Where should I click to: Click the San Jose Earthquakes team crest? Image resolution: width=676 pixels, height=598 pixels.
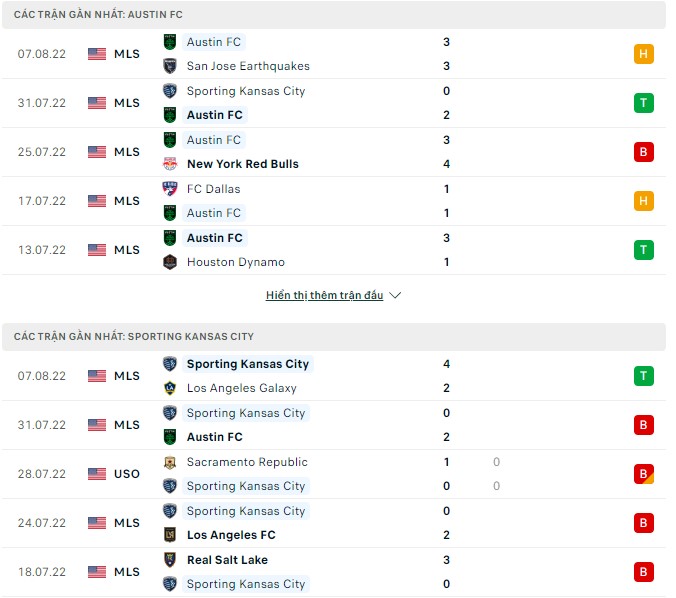pyautogui.click(x=170, y=66)
